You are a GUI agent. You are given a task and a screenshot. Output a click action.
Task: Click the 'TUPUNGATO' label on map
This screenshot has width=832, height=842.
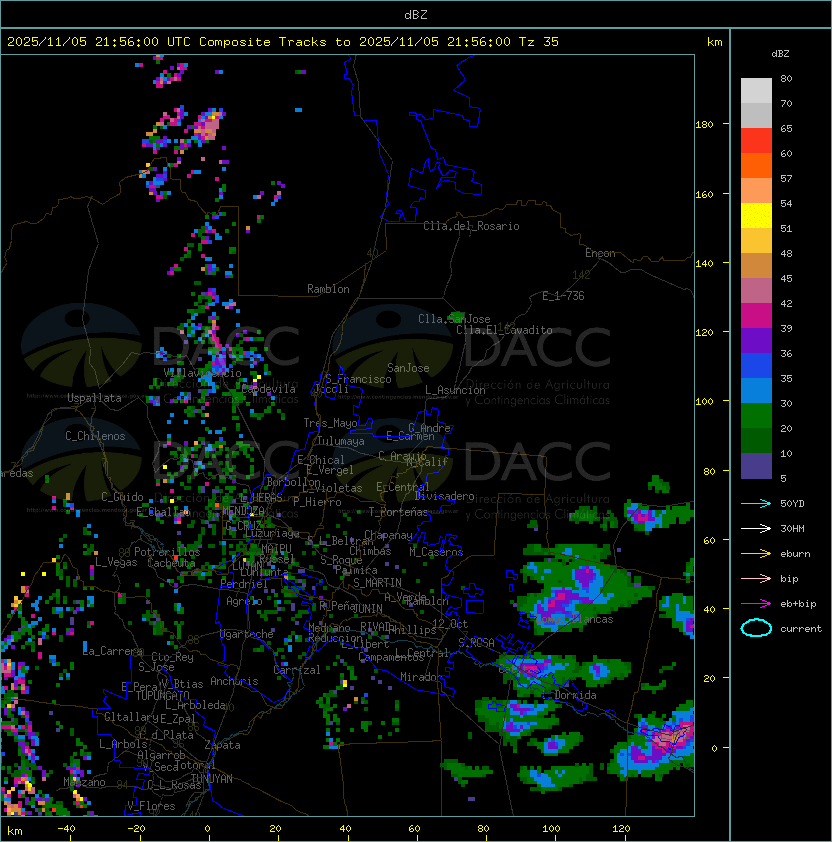click(x=162, y=695)
